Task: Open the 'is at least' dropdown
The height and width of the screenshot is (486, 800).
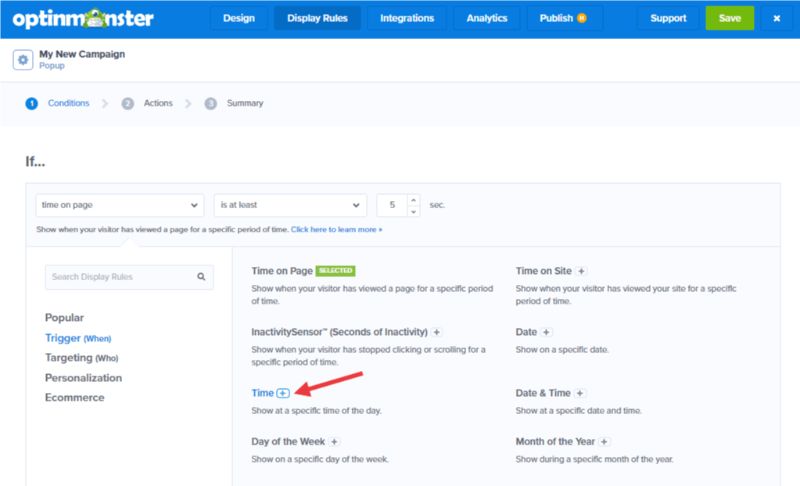Action: (290, 205)
